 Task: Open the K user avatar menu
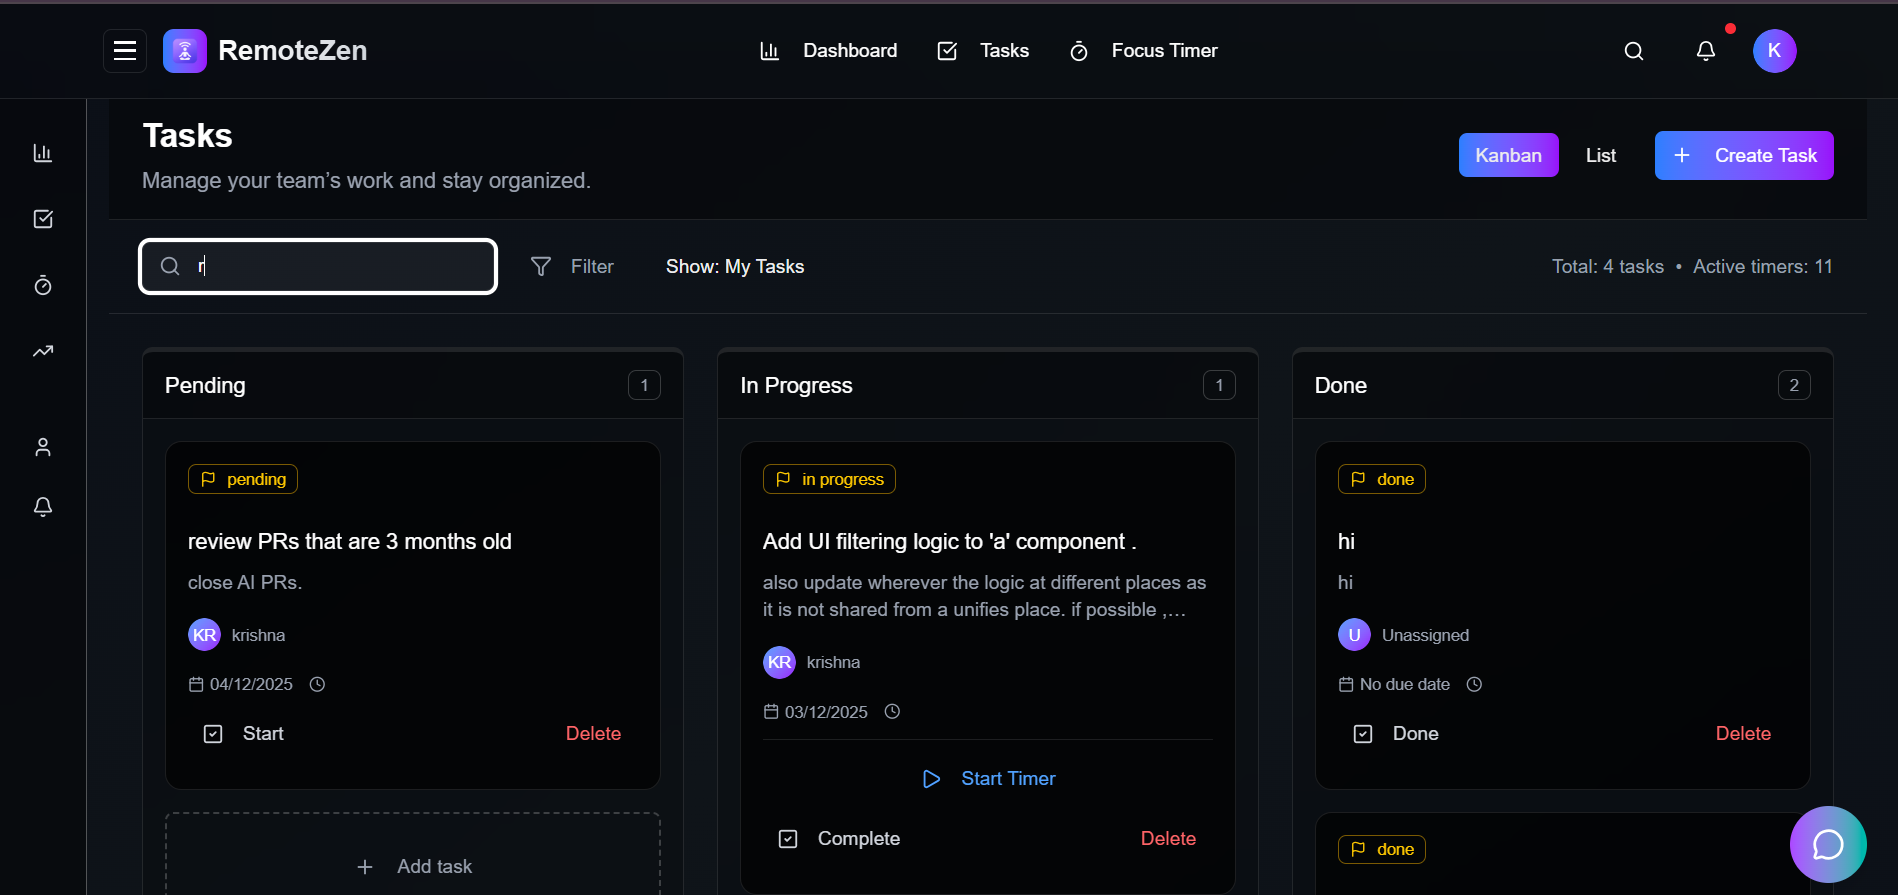coord(1775,51)
